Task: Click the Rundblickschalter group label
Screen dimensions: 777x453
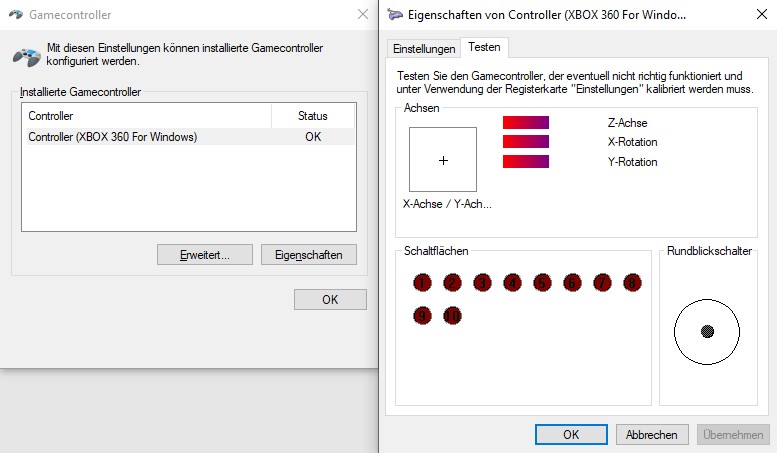Action: tap(710, 251)
